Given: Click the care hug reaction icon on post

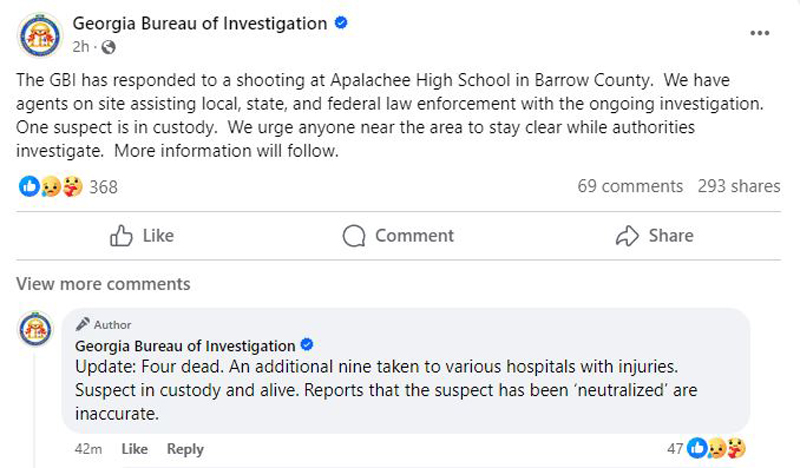Looking at the screenshot, I should click(72, 186).
